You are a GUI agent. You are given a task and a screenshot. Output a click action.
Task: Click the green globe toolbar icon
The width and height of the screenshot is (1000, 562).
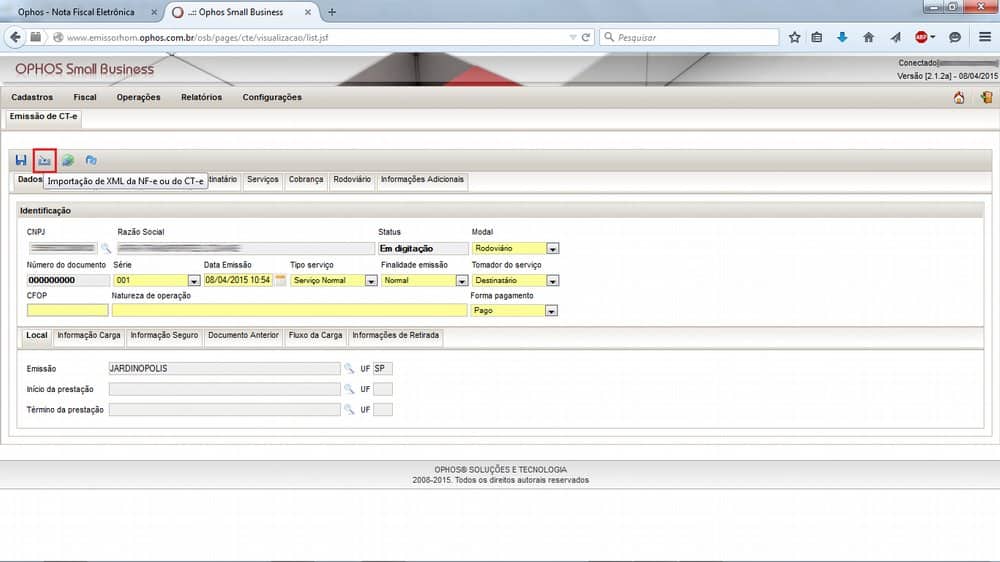[x=68, y=160]
